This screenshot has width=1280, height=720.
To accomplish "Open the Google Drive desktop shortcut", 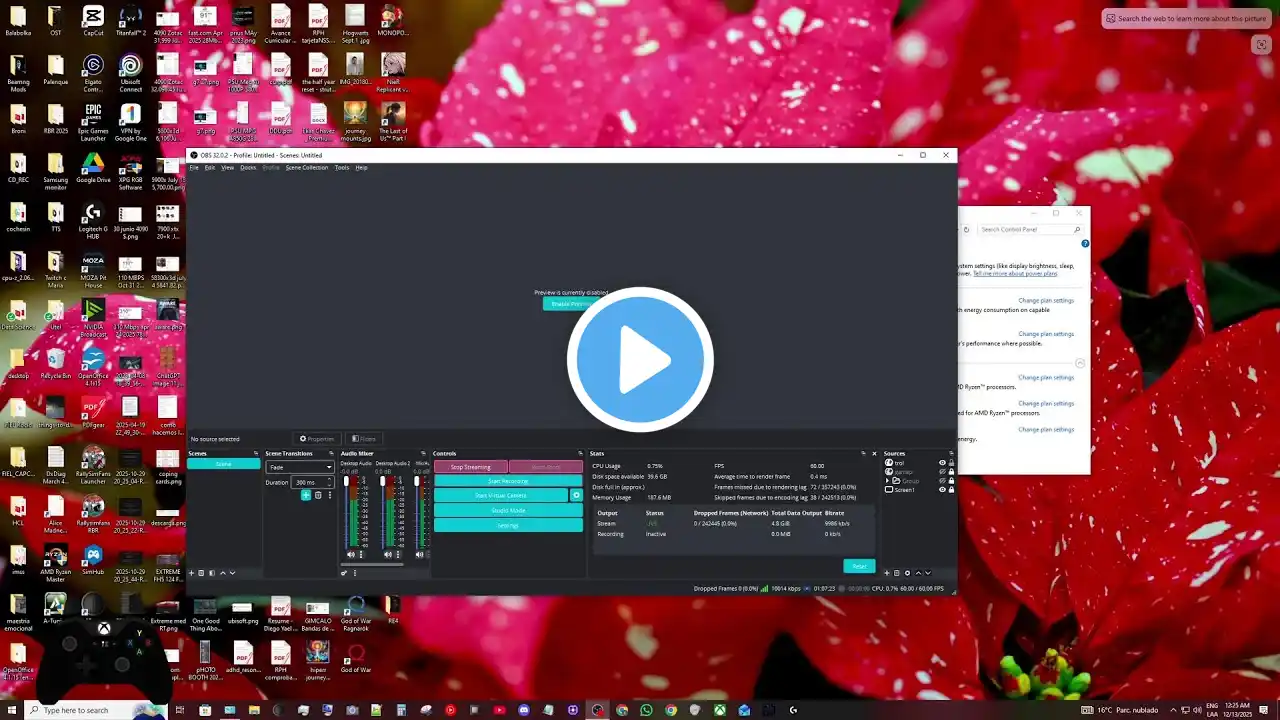I will [x=93, y=167].
